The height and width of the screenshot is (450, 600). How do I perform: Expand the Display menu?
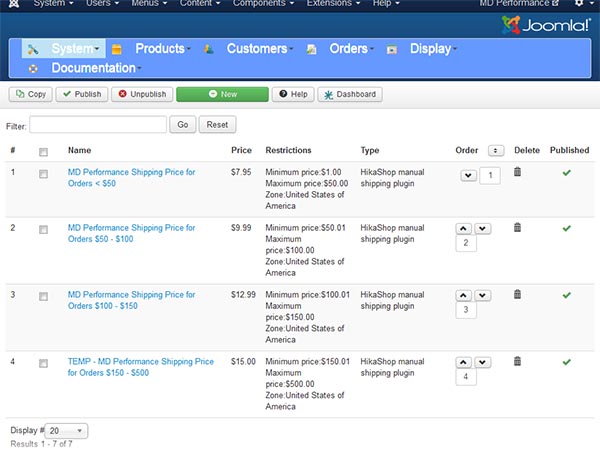[x=433, y=49]
